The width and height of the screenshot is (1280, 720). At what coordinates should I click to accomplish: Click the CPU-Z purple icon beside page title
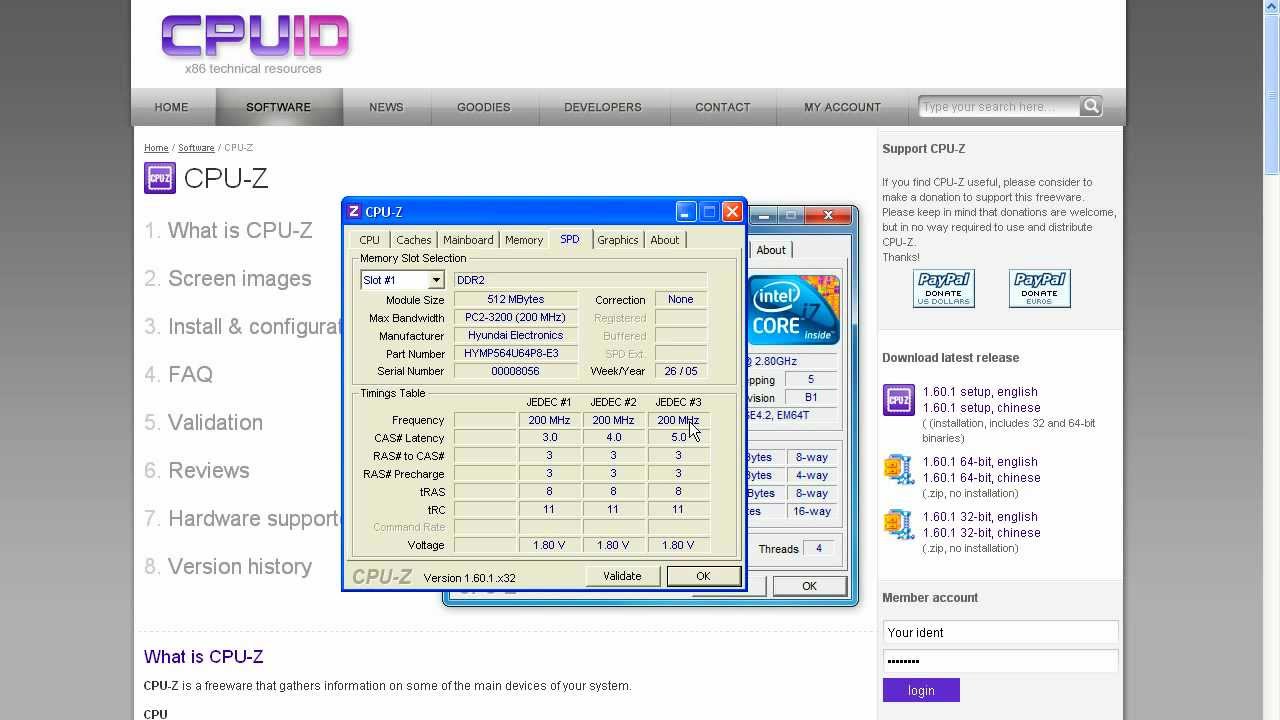(x=160, y=178)
